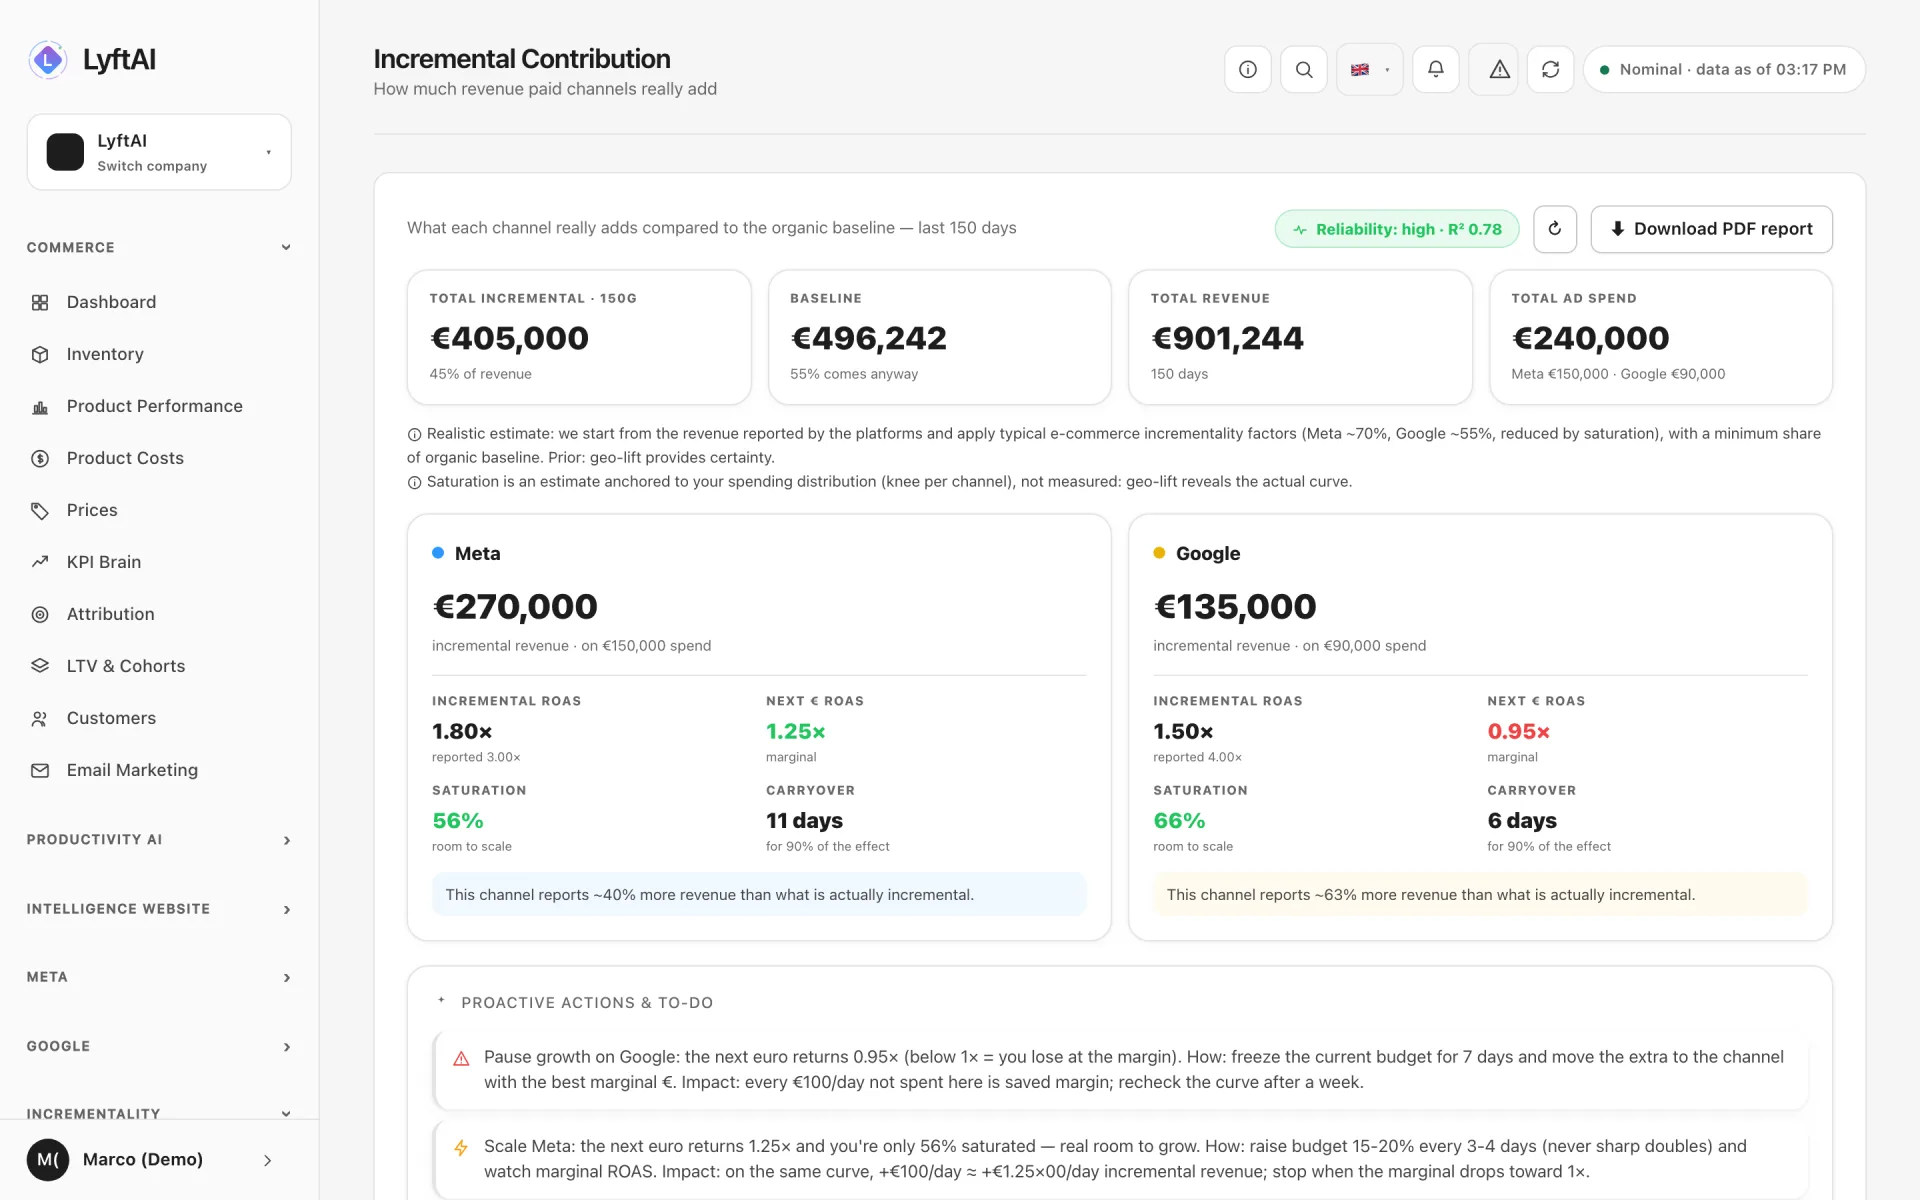Image resolution: width=1920 pixels, height=1200 pixels.
Task: Click the Product Performance chart icon
Action: (x=40, y=407)
